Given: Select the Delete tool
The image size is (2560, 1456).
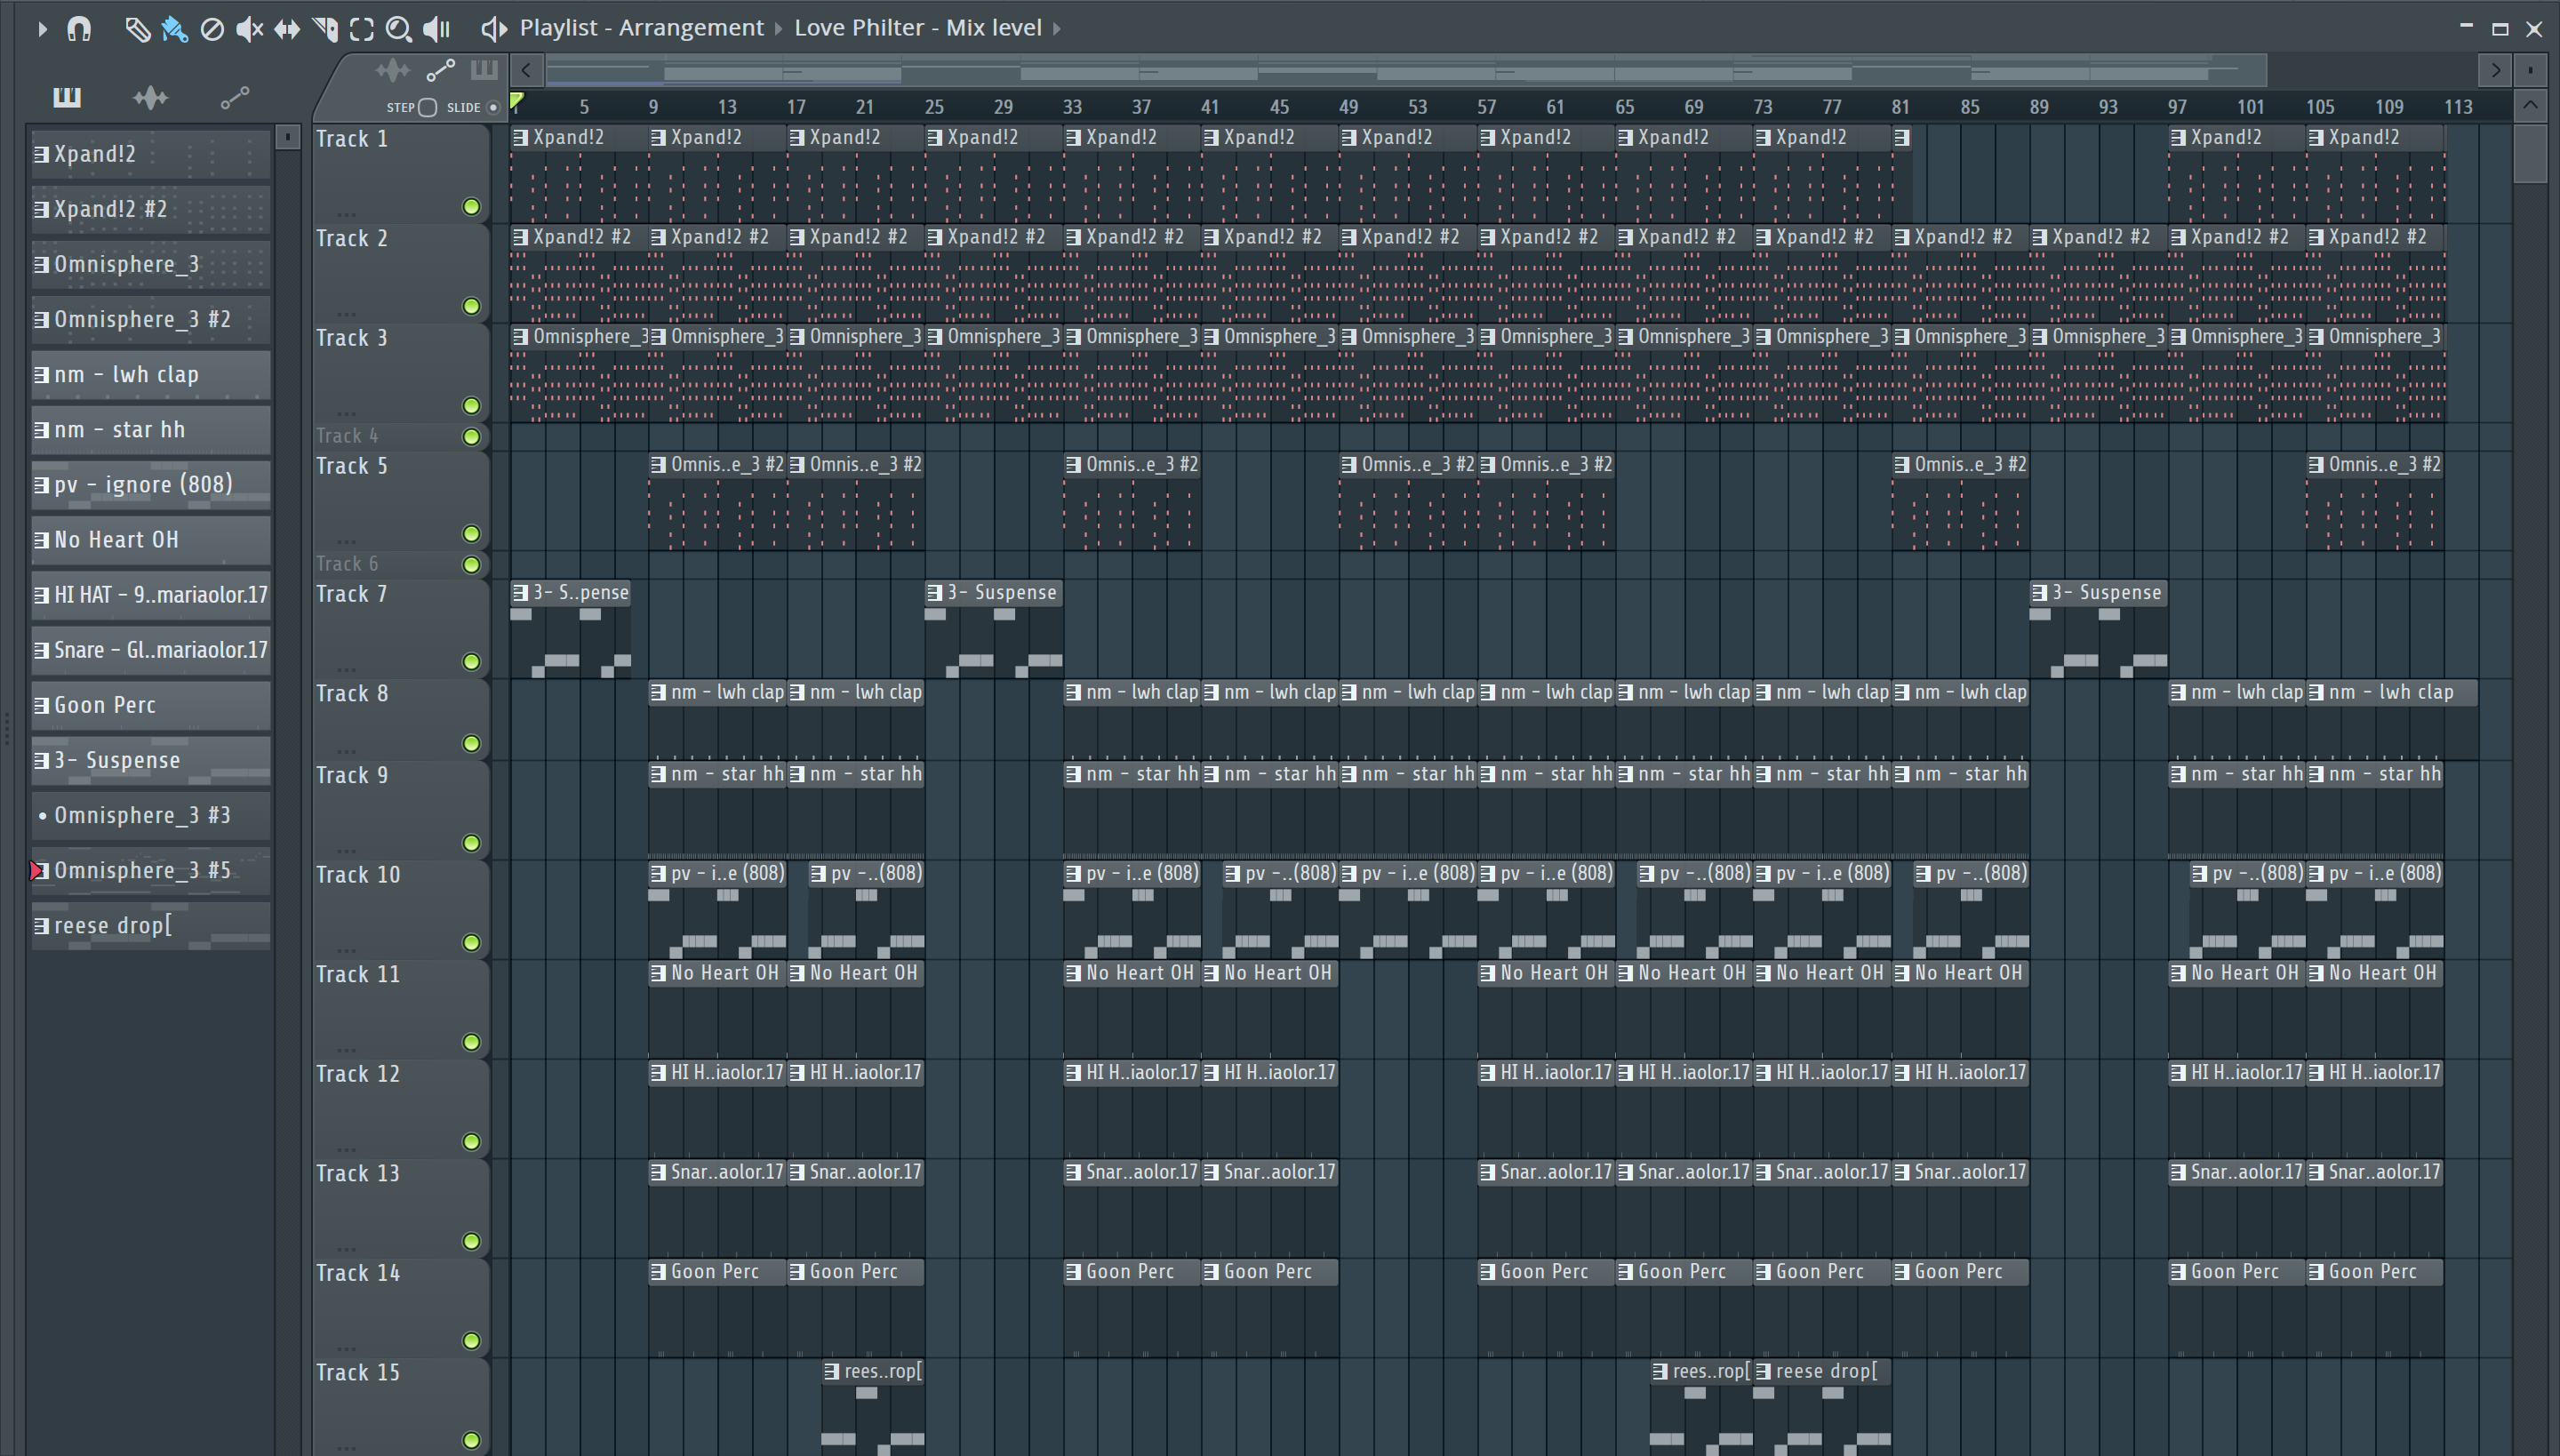Looking at the screenshot, I should [212, 29].
